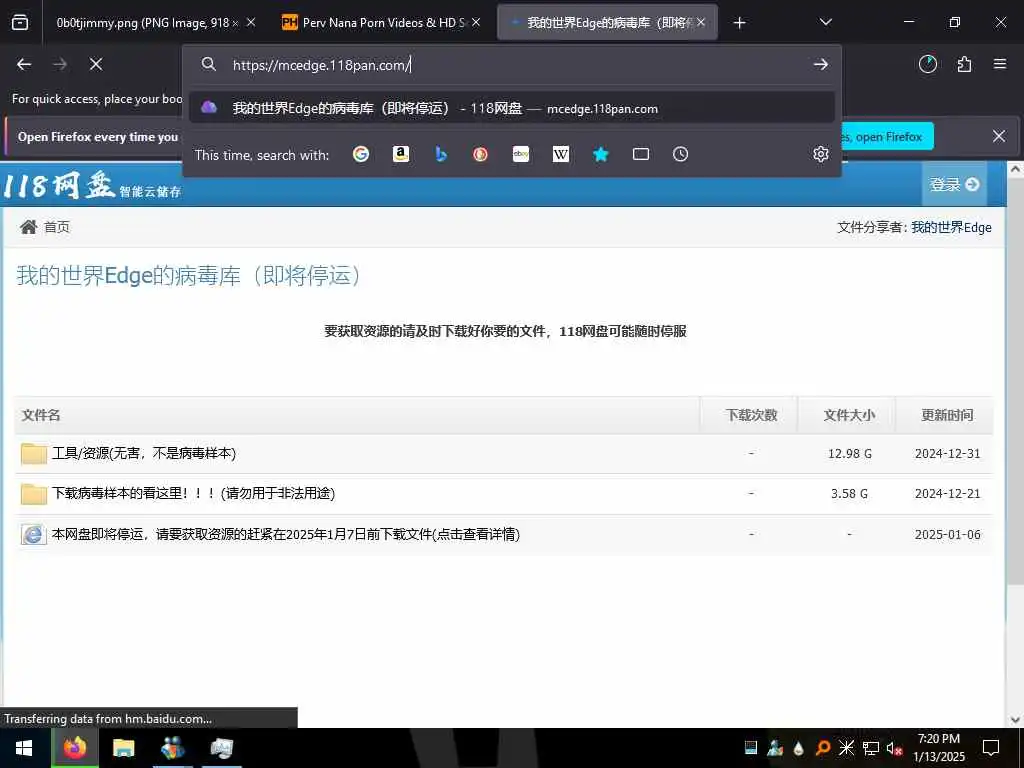Open 工具/资源(无害, 不是病毒样本) folder

144,453
